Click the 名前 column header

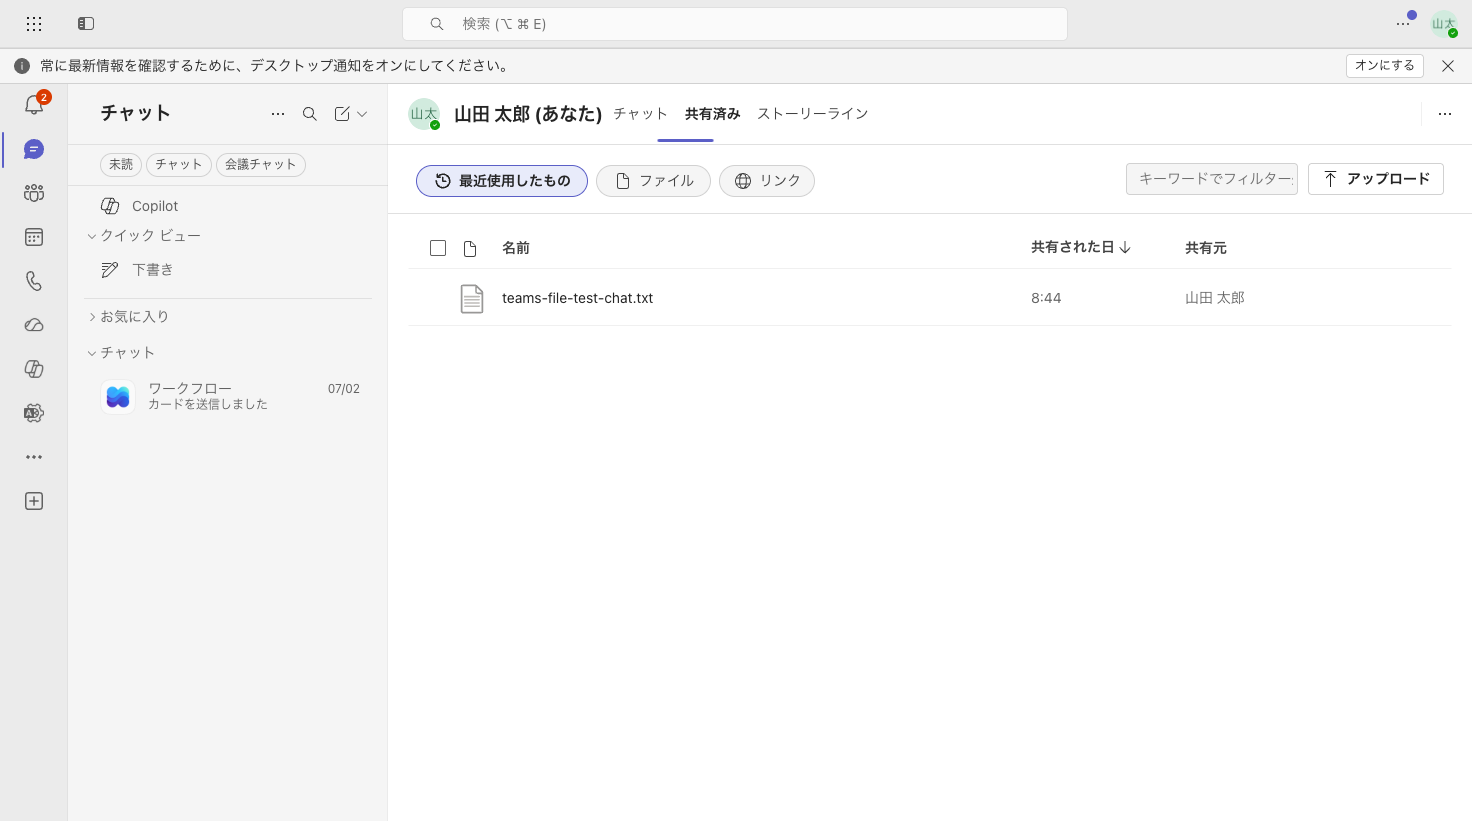(x=516, y=248)
